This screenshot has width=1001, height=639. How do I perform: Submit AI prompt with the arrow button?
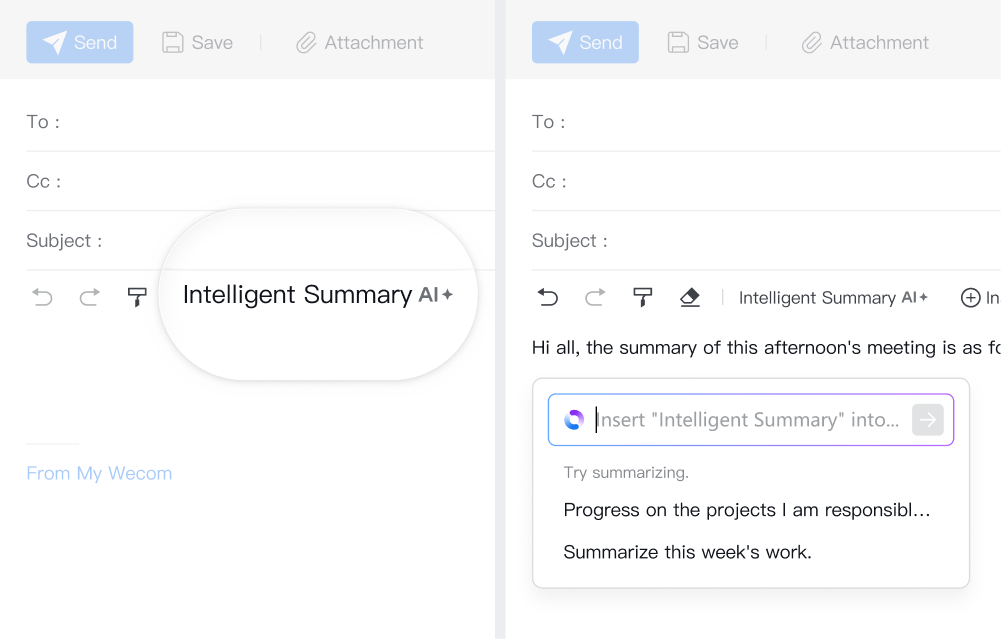pyautogui.click(x=928, y=420)
